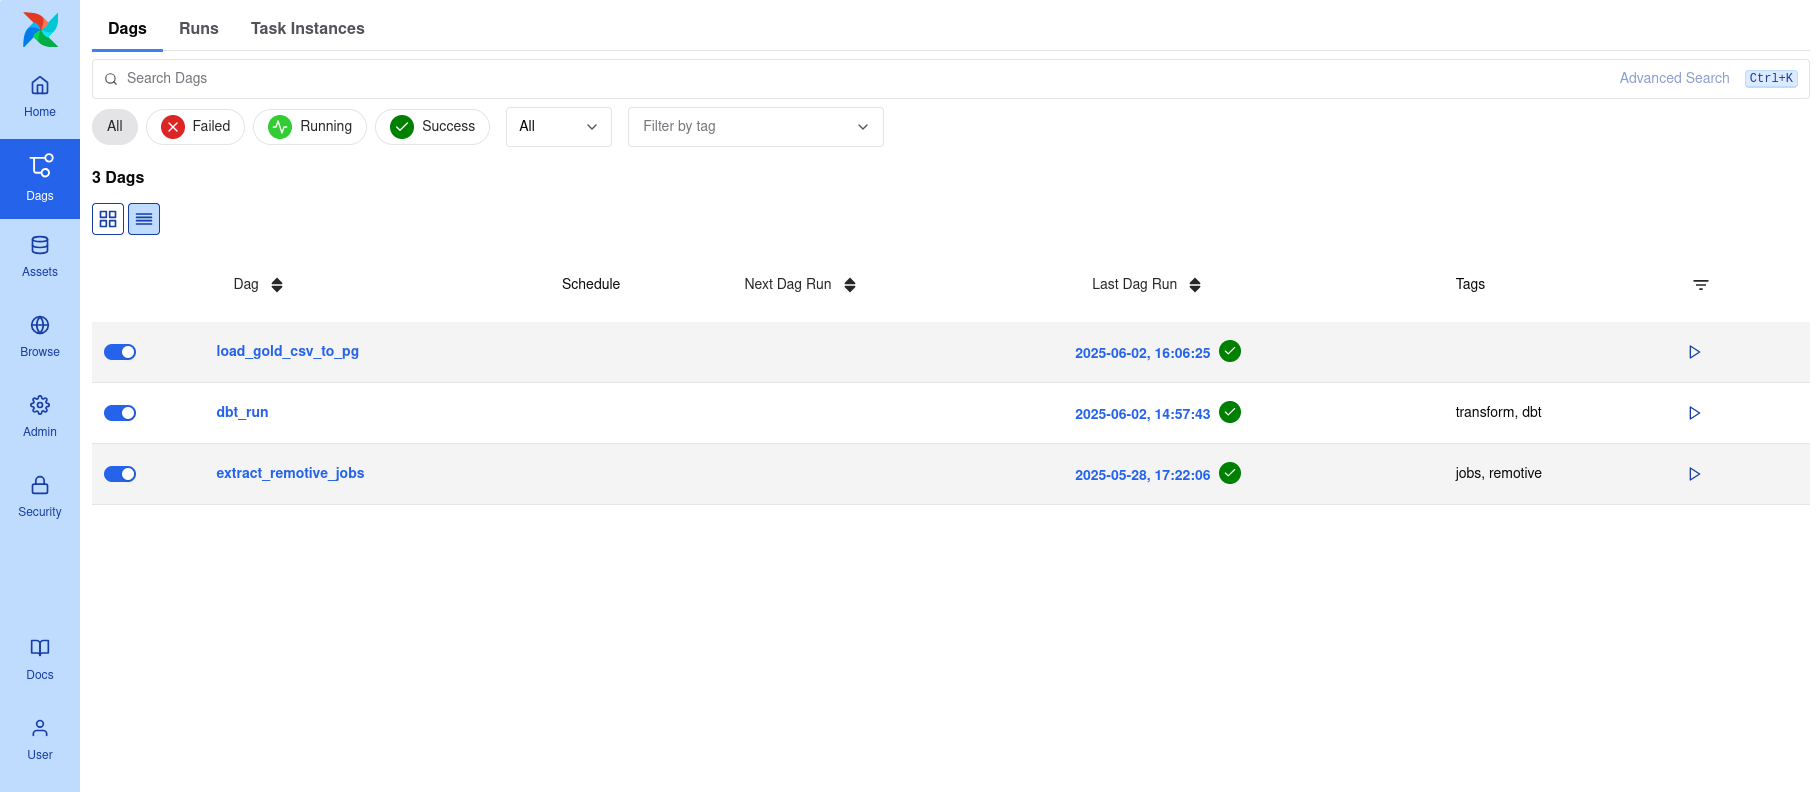Viewport: 1820px width, 792px height.
Task: Switch to table list view
Action: click(144, 219)
